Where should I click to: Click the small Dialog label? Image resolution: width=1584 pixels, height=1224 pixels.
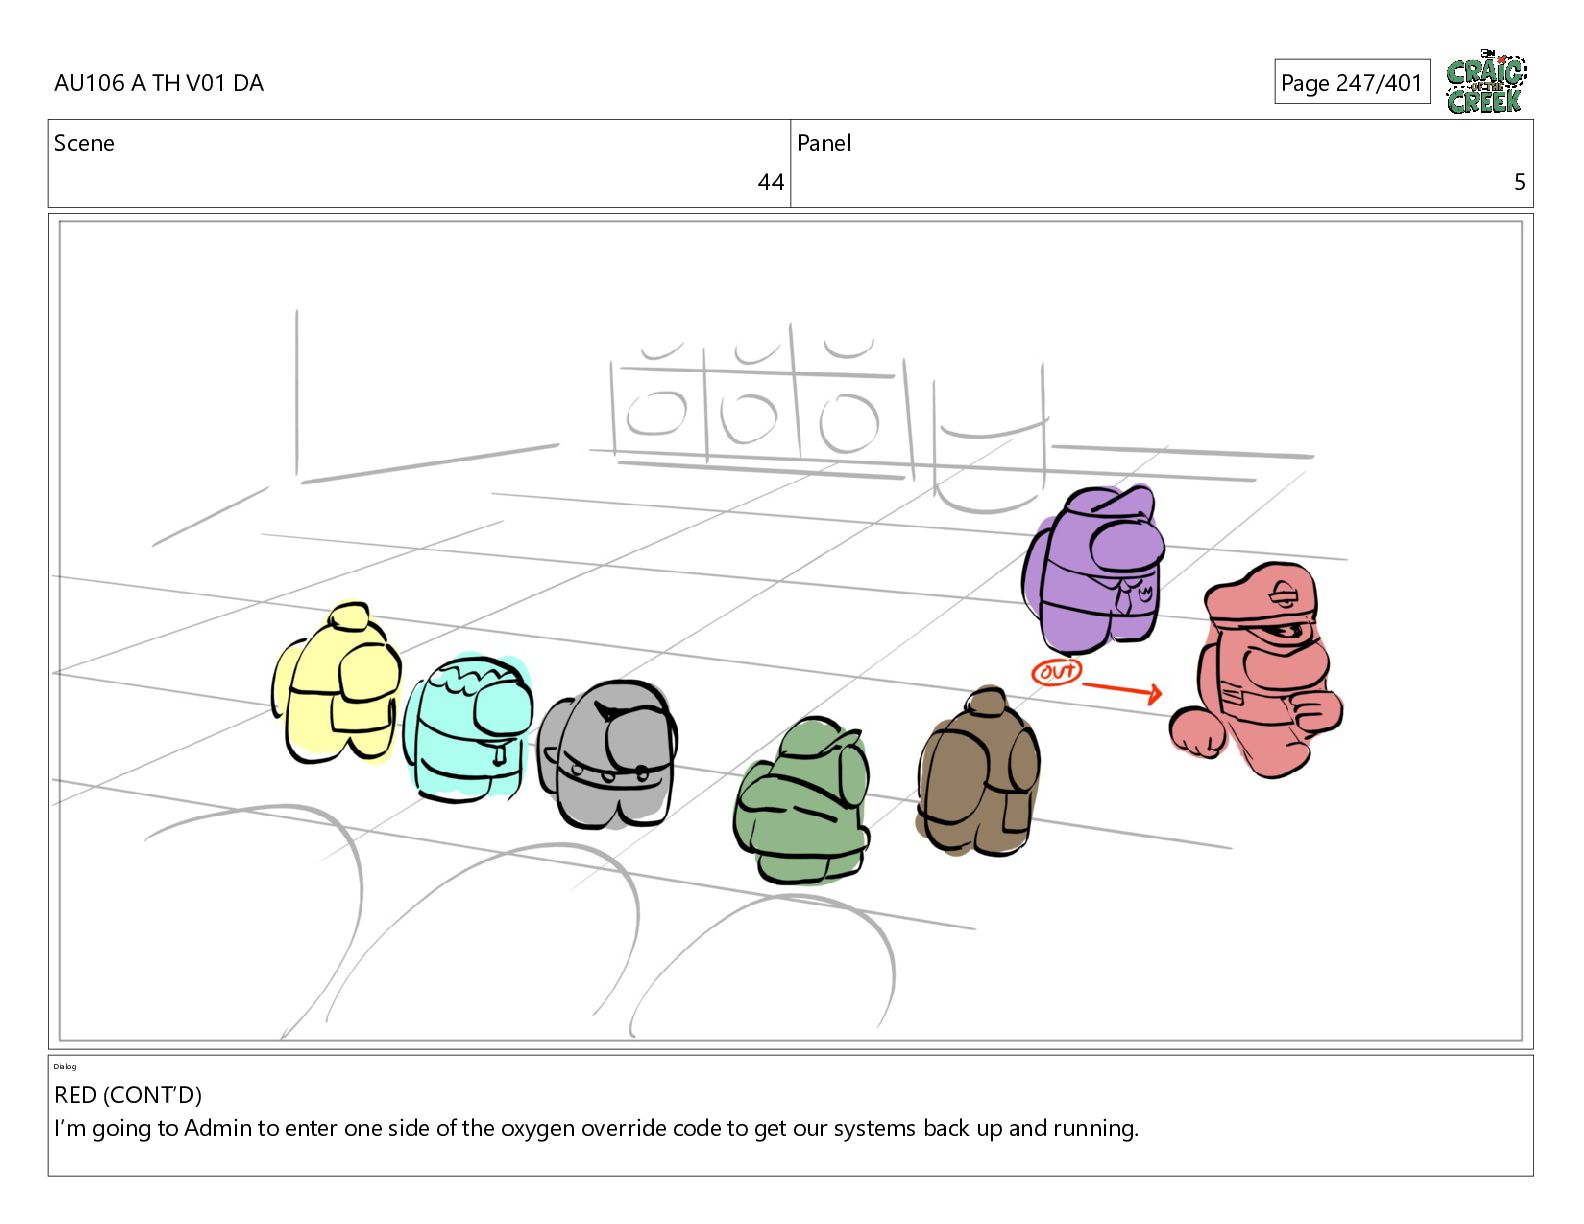(x=65, y=1066)
